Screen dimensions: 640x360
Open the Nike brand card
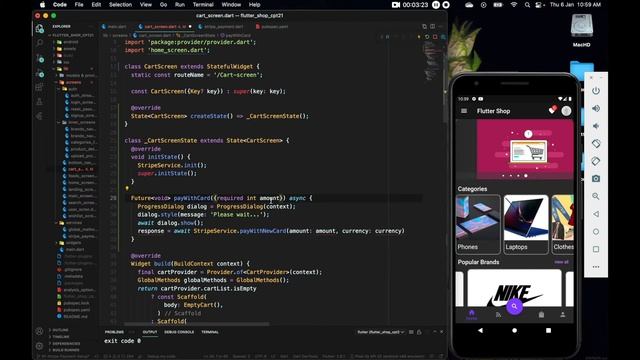point(514,288)
